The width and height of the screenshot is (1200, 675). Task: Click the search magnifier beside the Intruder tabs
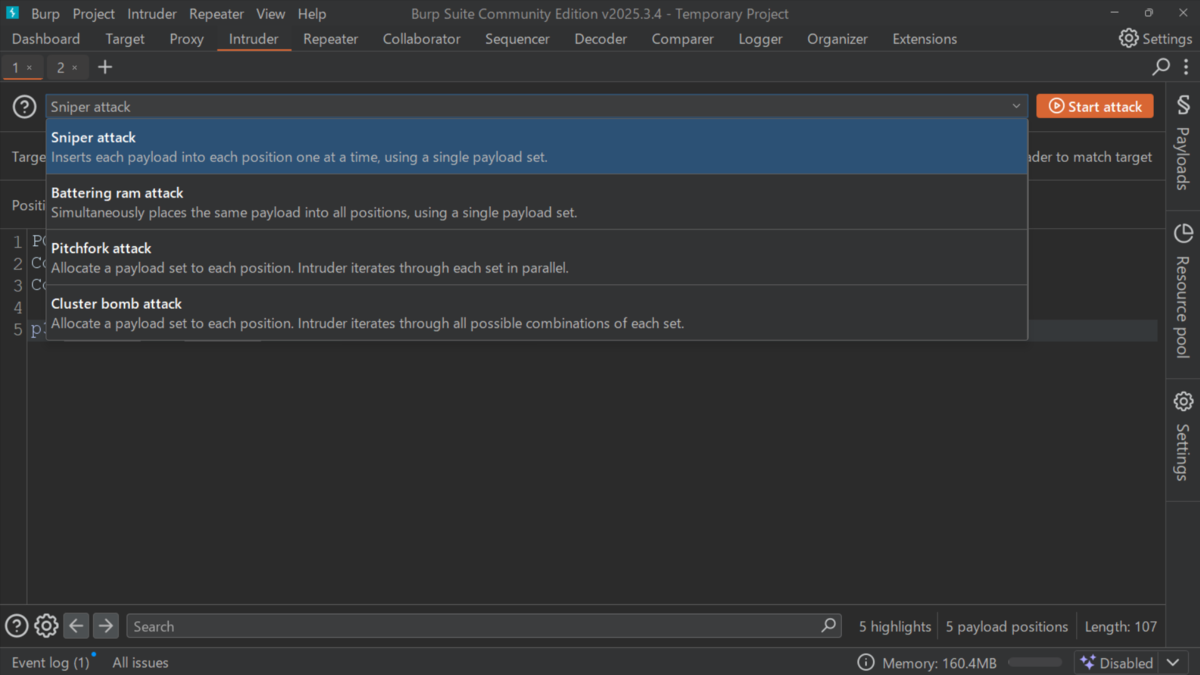click(1161, 67)
